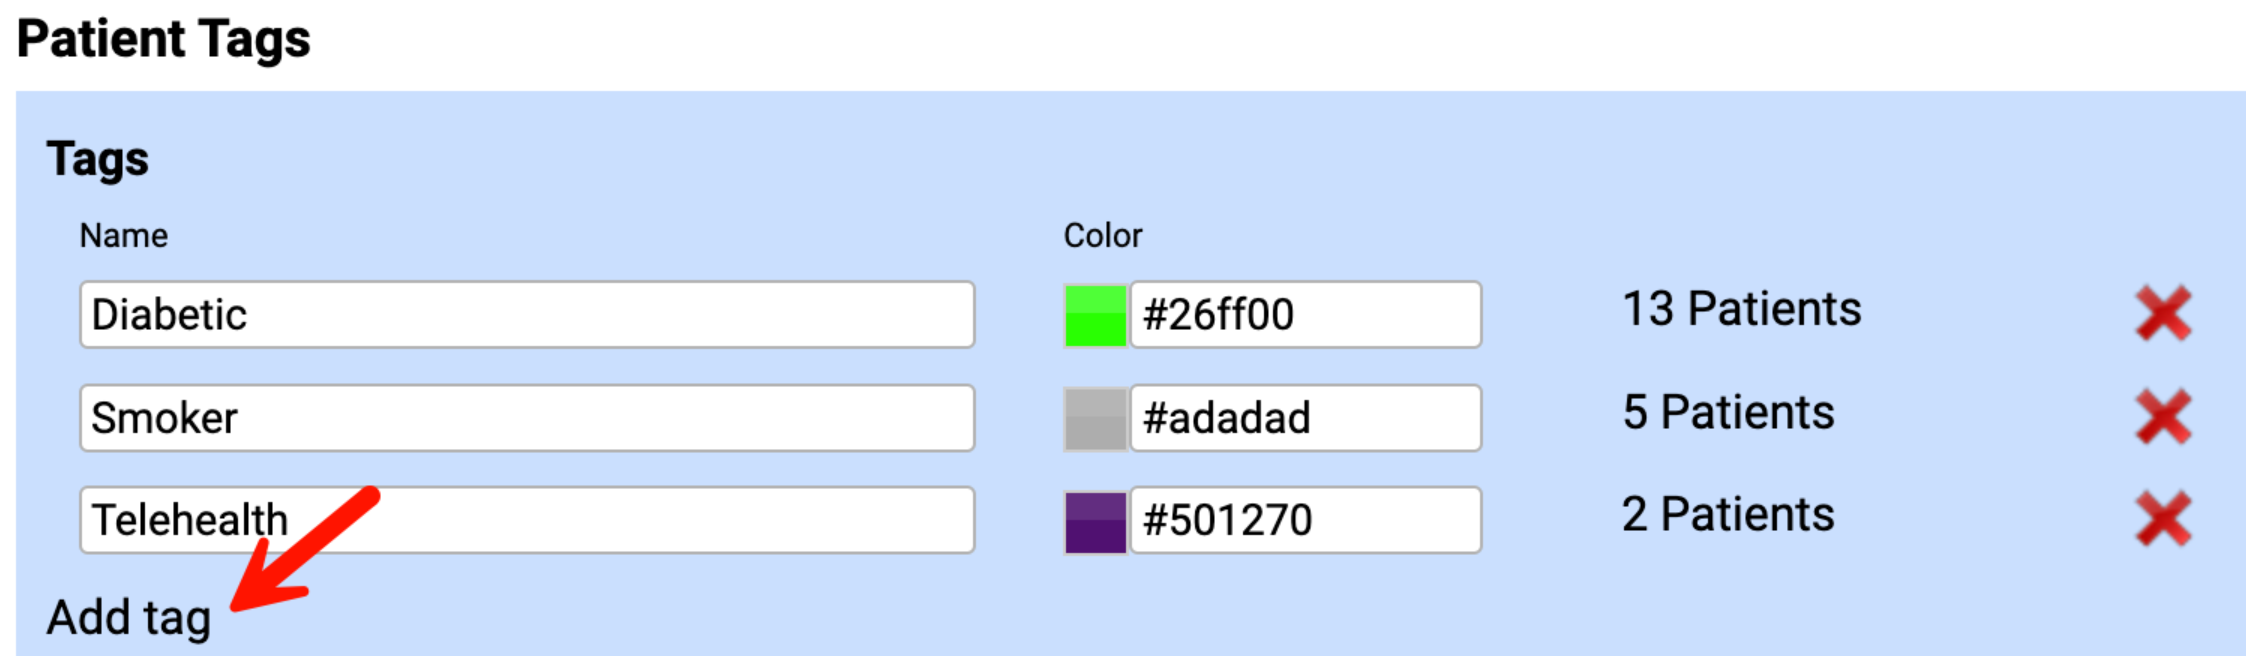Open the green color picker for Diabetic
2246x656 pixels.
pyautogui.click(x=1095, y=313)
